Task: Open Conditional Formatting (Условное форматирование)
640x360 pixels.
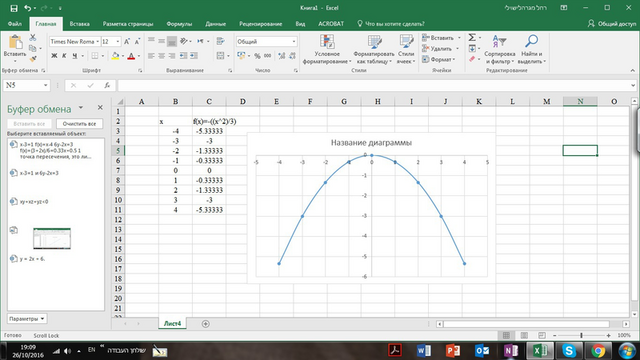Action: point(327,49)
